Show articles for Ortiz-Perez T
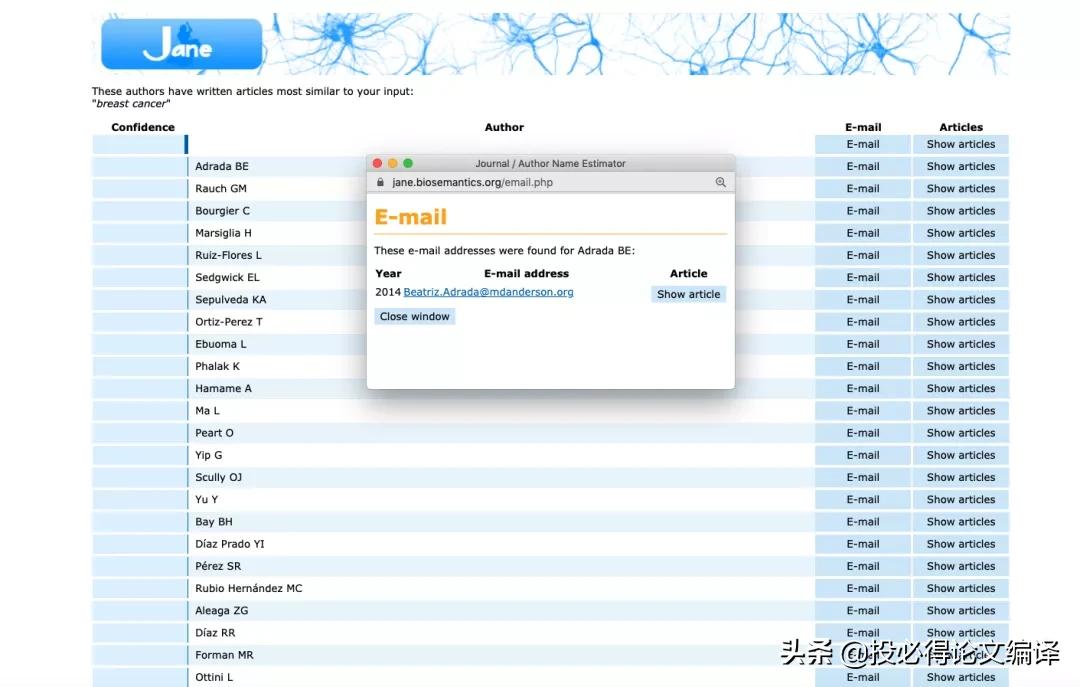The image size is (1080, 687). [961, 322]
